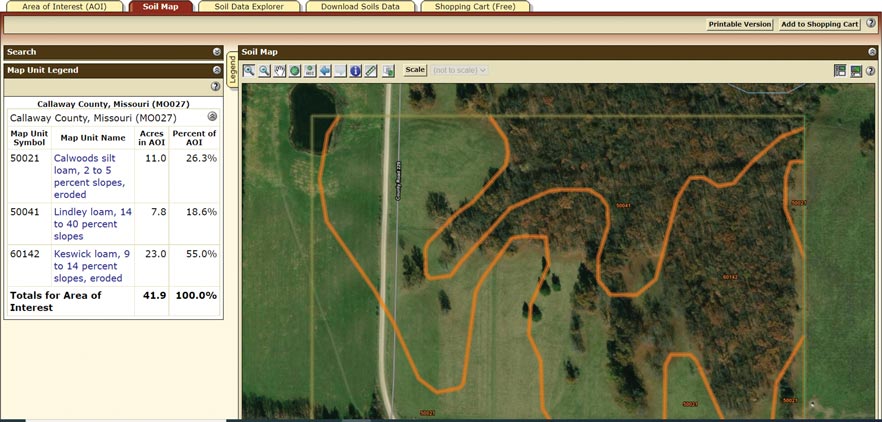882x422 pixels.
Task: Click the previous extent back arrow
Action: 325,71
